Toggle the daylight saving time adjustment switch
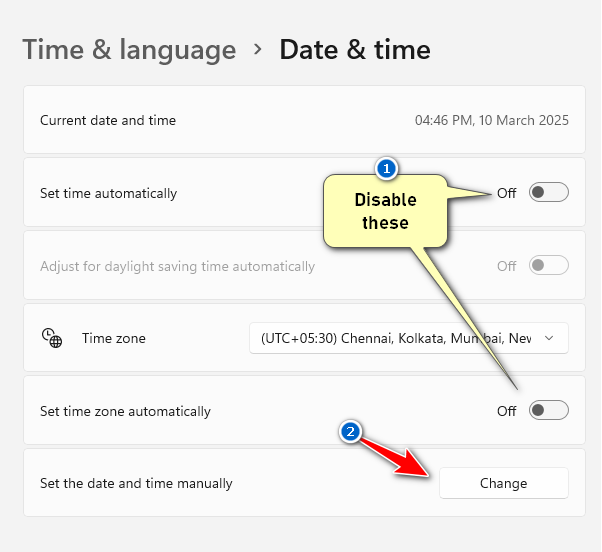Image resolution: width=602 pixels, height=552 pixels. 548,266
